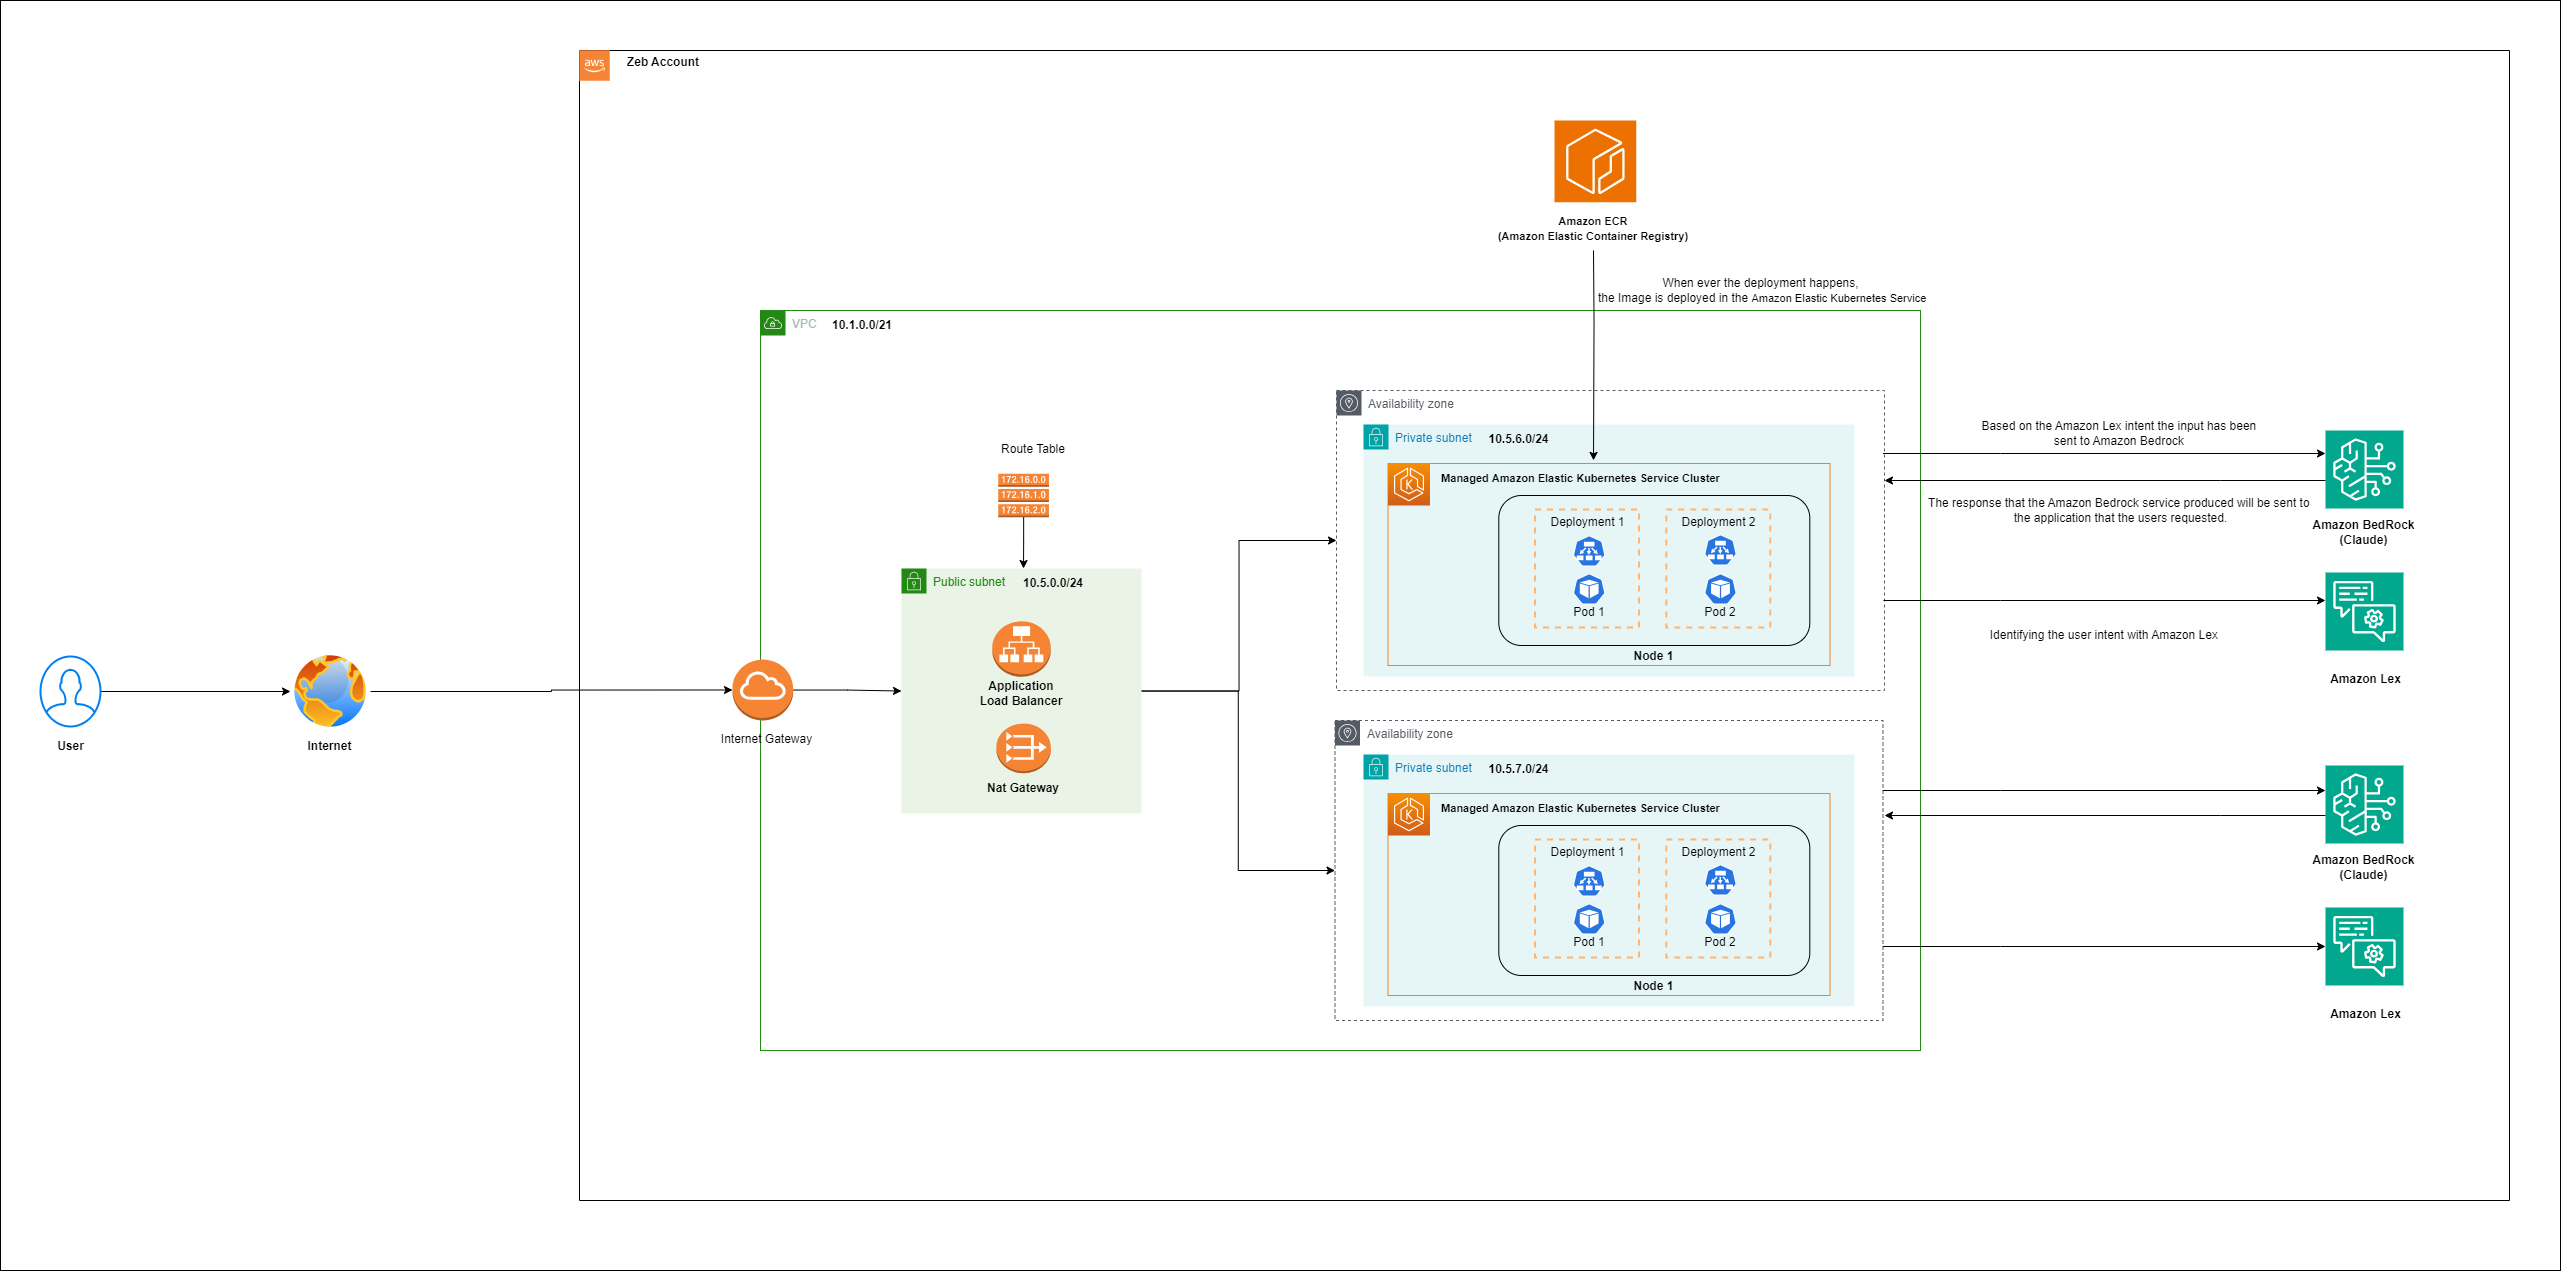Viewport: 2561px width, 1271px height.
Task: Select the lower Amazon Lex icon
Action: tap(2364, 947)
